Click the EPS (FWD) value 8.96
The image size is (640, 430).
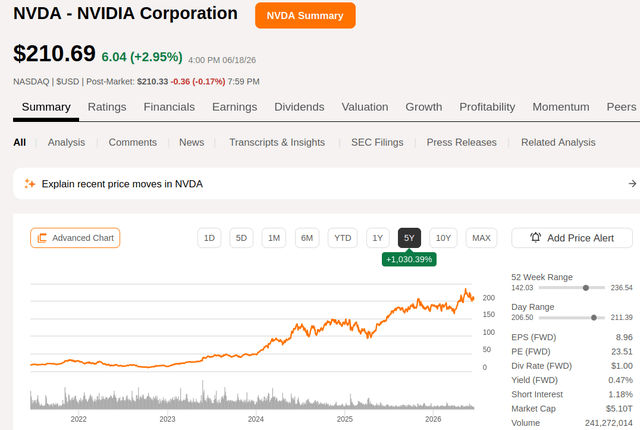coord(624,337)
